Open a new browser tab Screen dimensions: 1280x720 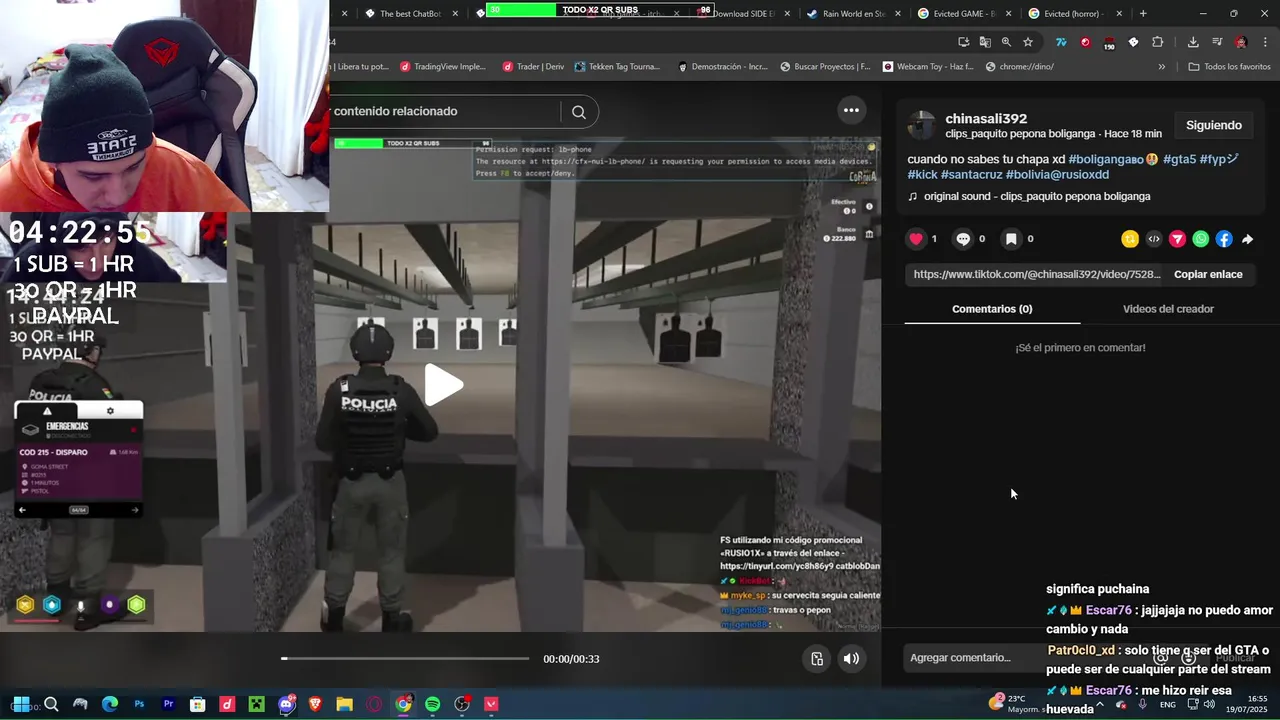[x=1143, y=14]
